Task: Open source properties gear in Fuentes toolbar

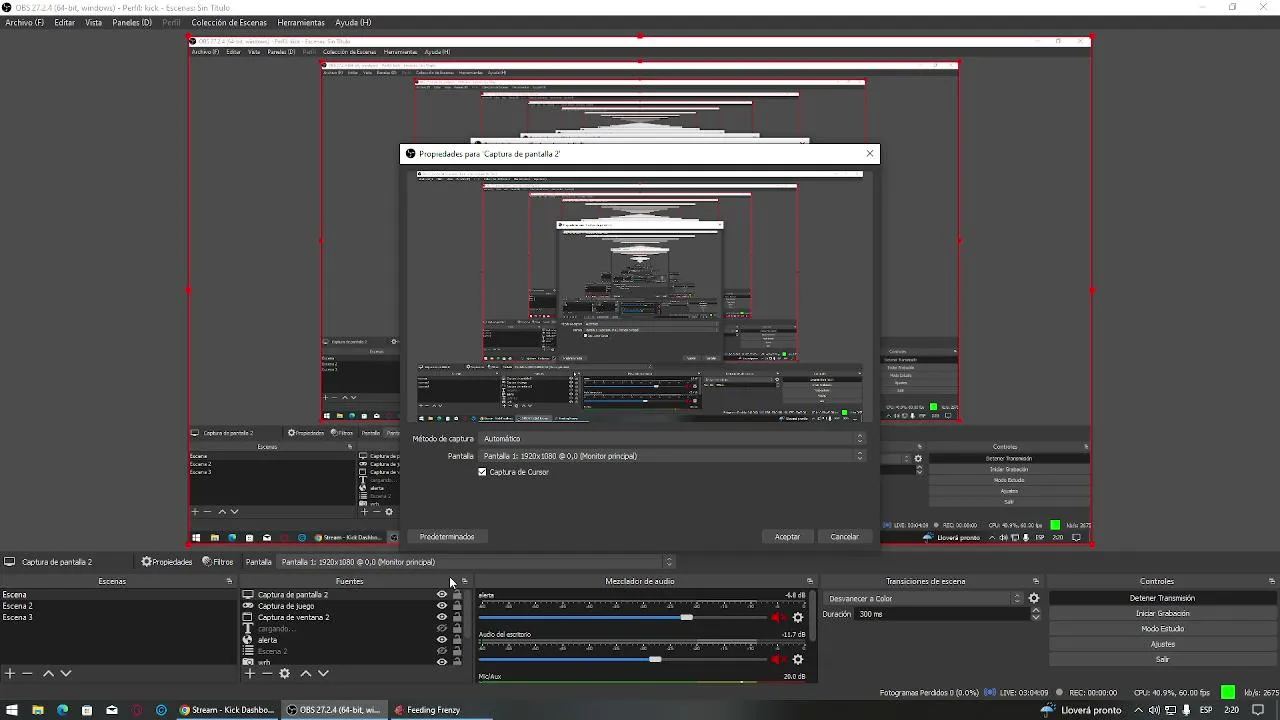Action: (x=285, y=674)
